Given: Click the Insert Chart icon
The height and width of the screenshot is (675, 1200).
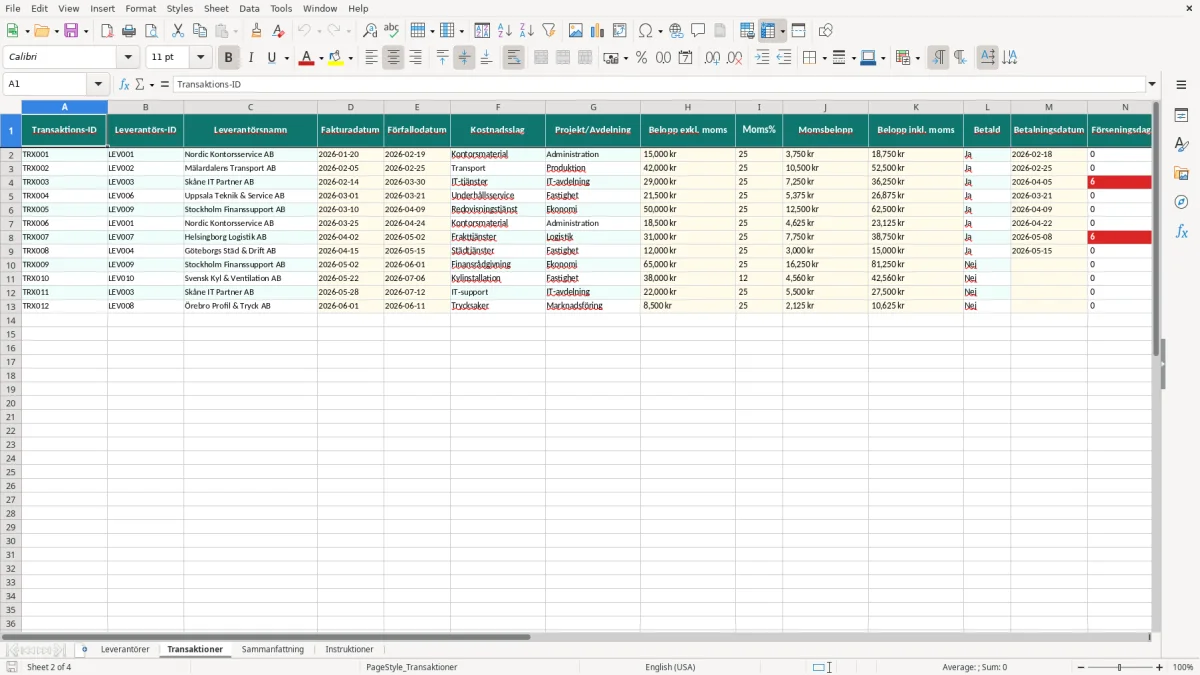Looking at the screenshot, I should click(x=598, y=31).
